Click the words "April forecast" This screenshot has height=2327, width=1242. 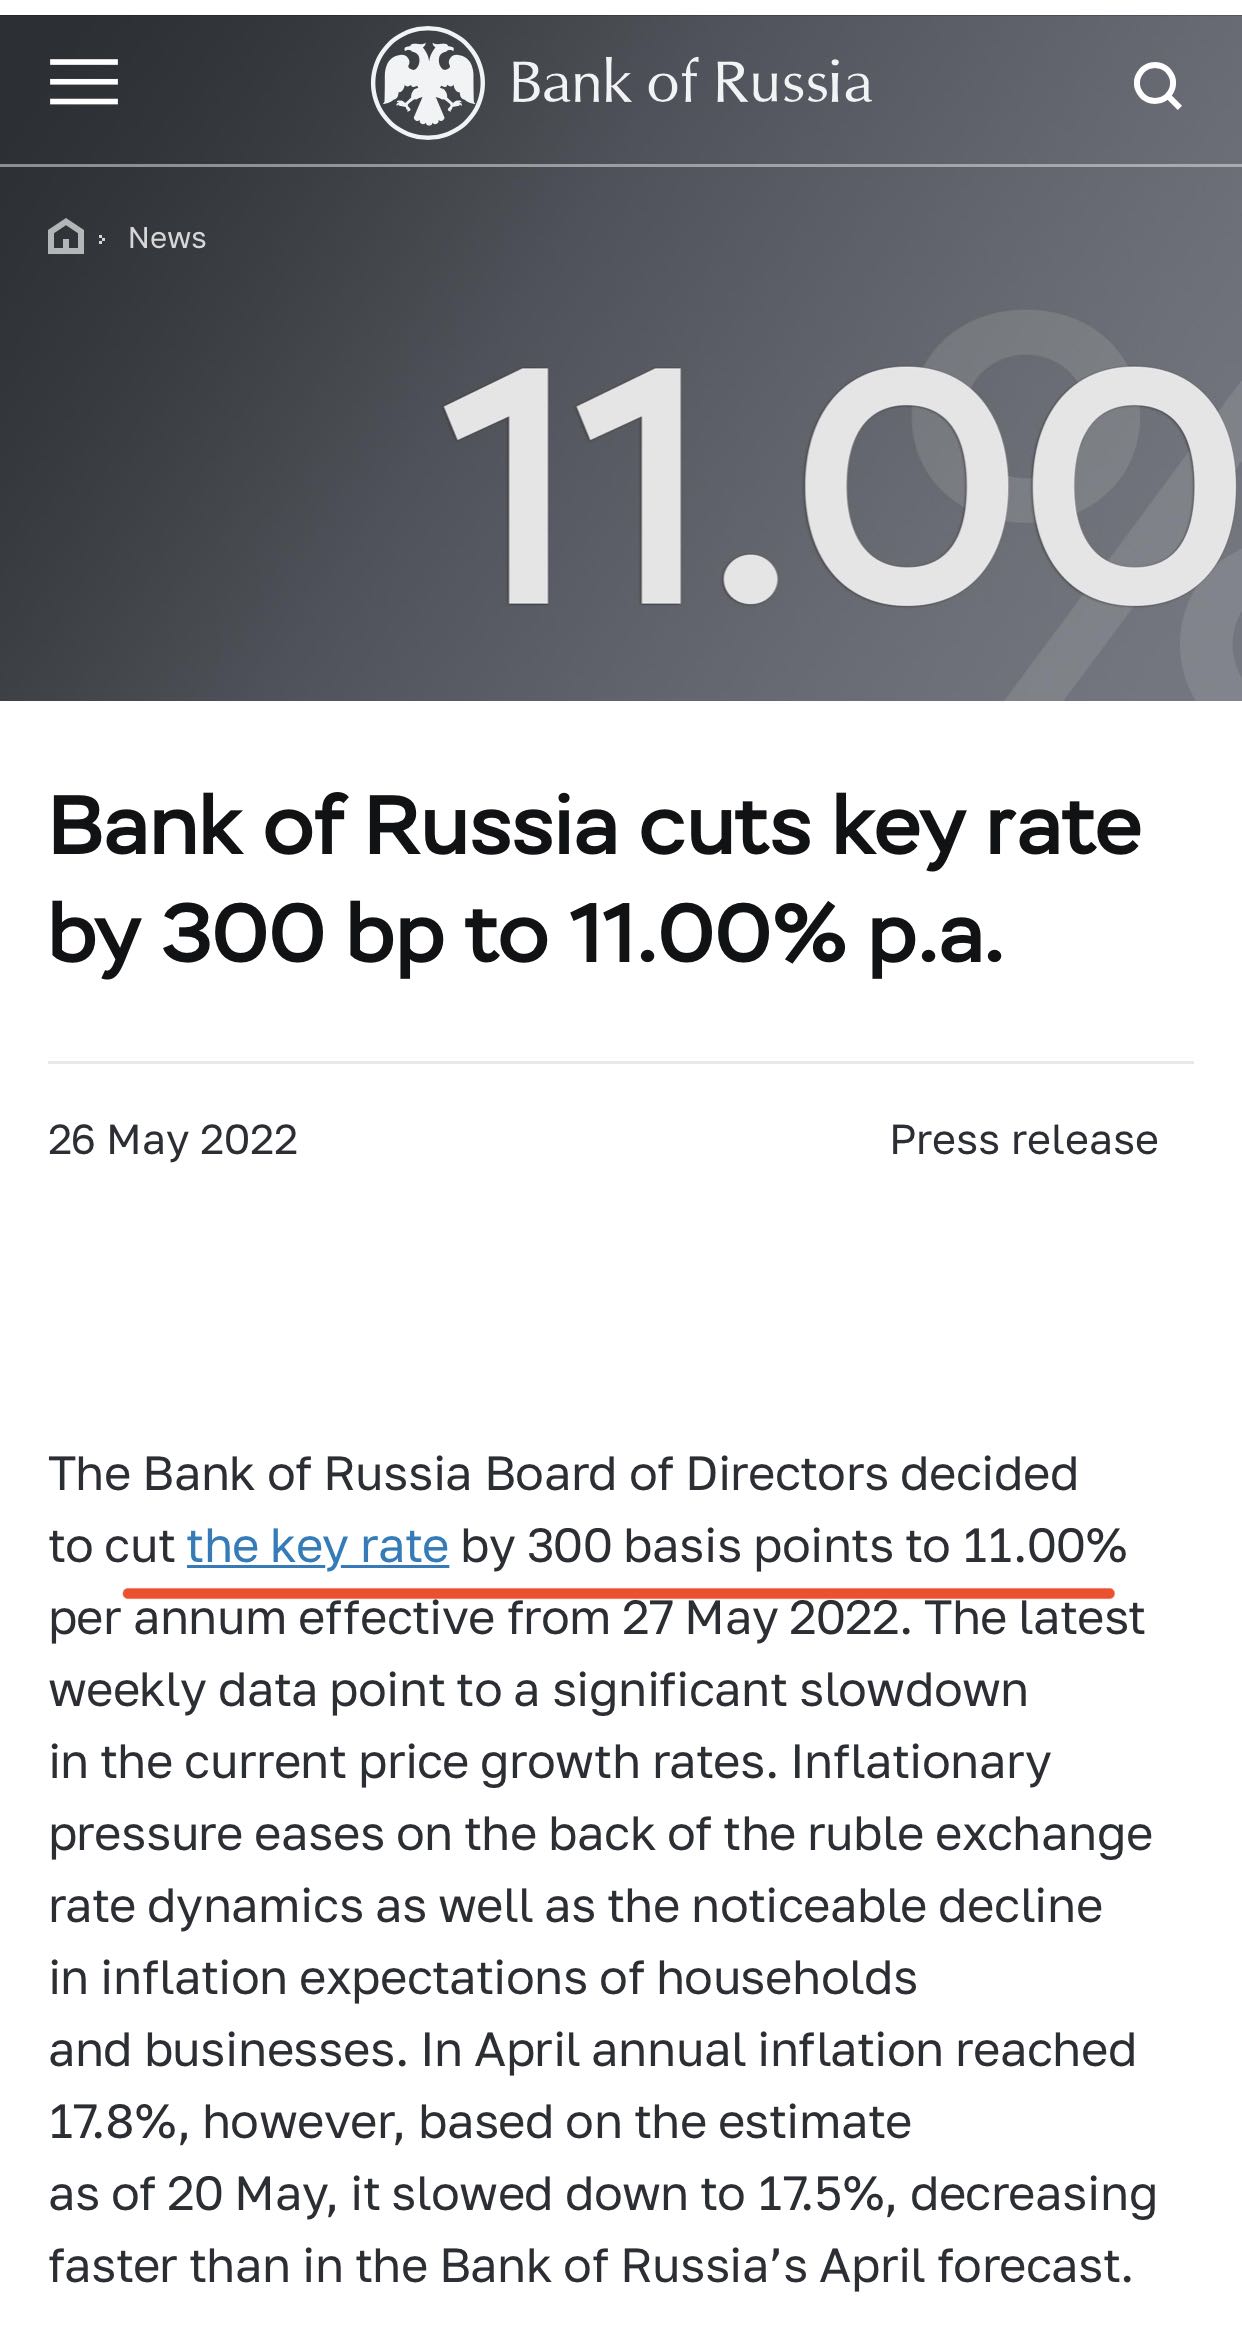pos(975,2266)
